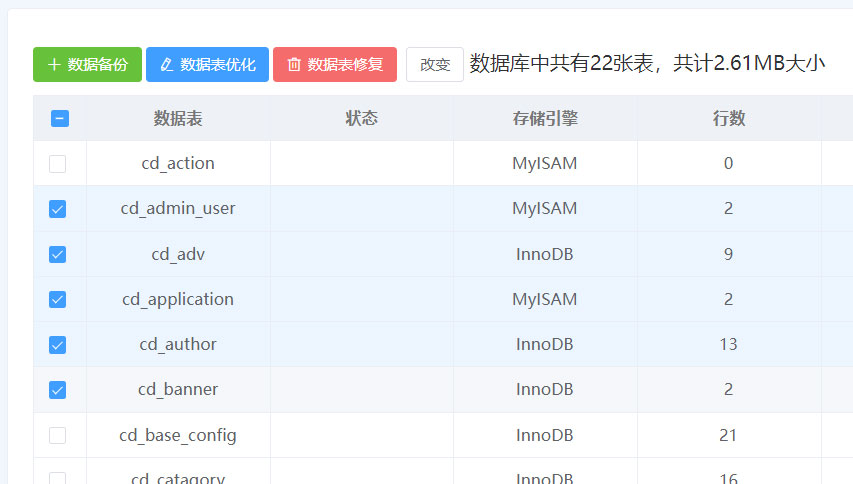Click MyISAM engine in cd_action row
Viewport: 853px width, 484px height.
545,164
